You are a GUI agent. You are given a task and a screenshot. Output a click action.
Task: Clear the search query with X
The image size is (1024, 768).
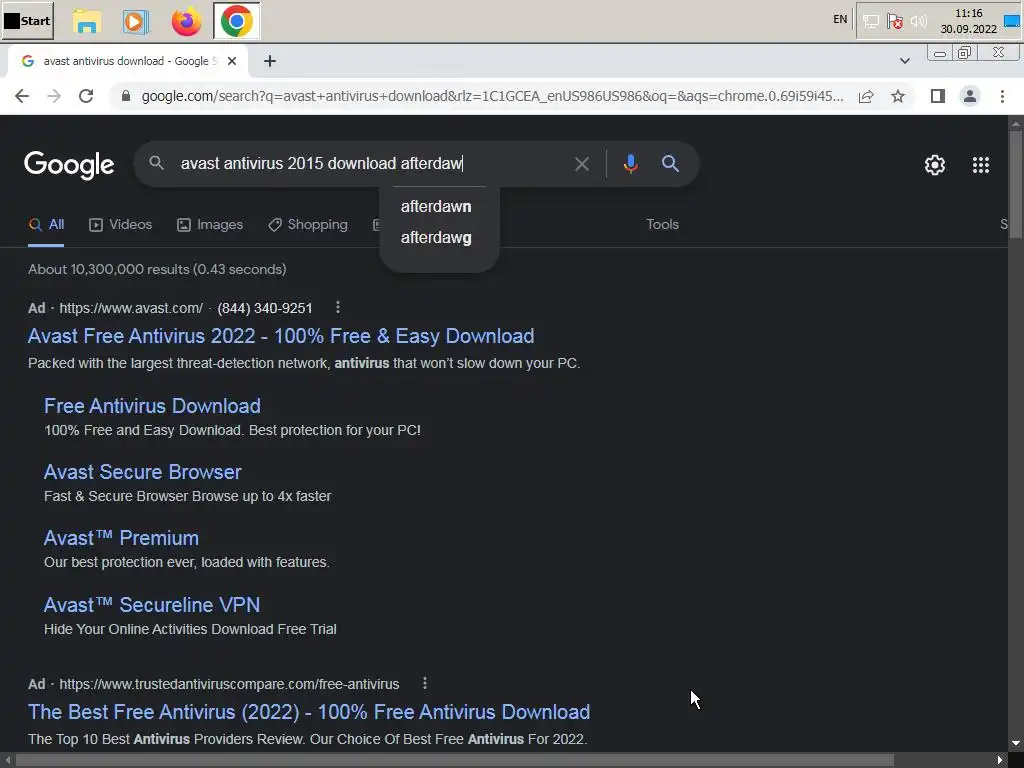click(x=582, y=164)
